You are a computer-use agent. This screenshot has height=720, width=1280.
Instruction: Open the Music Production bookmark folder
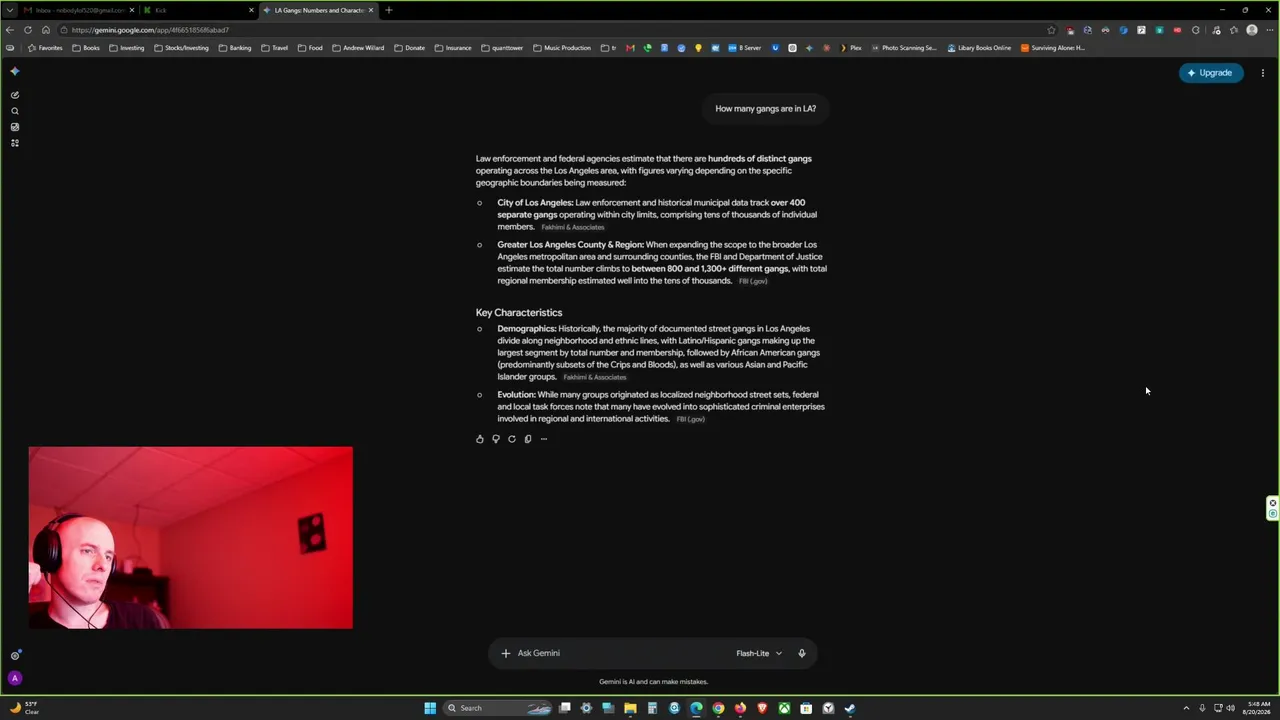coord(562,48)
